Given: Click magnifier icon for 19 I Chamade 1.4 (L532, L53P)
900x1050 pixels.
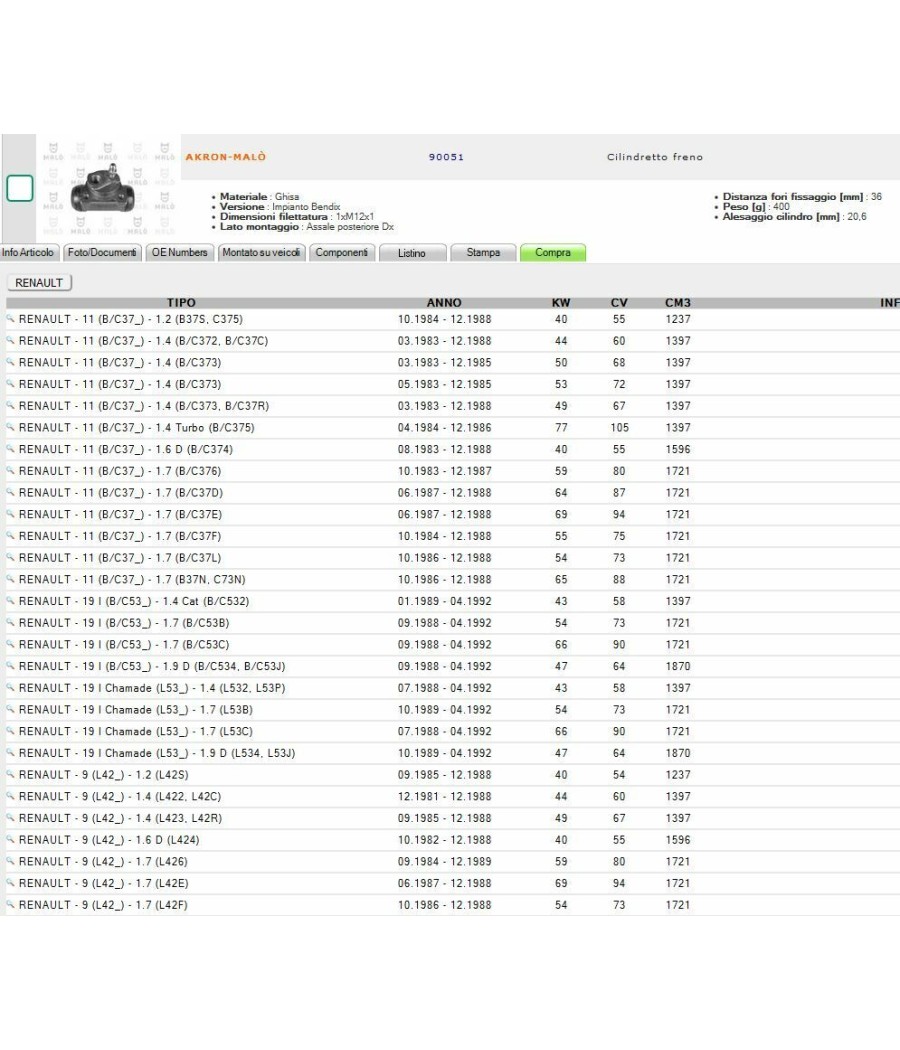Looking at the screenshot, I should click(11, 687).
